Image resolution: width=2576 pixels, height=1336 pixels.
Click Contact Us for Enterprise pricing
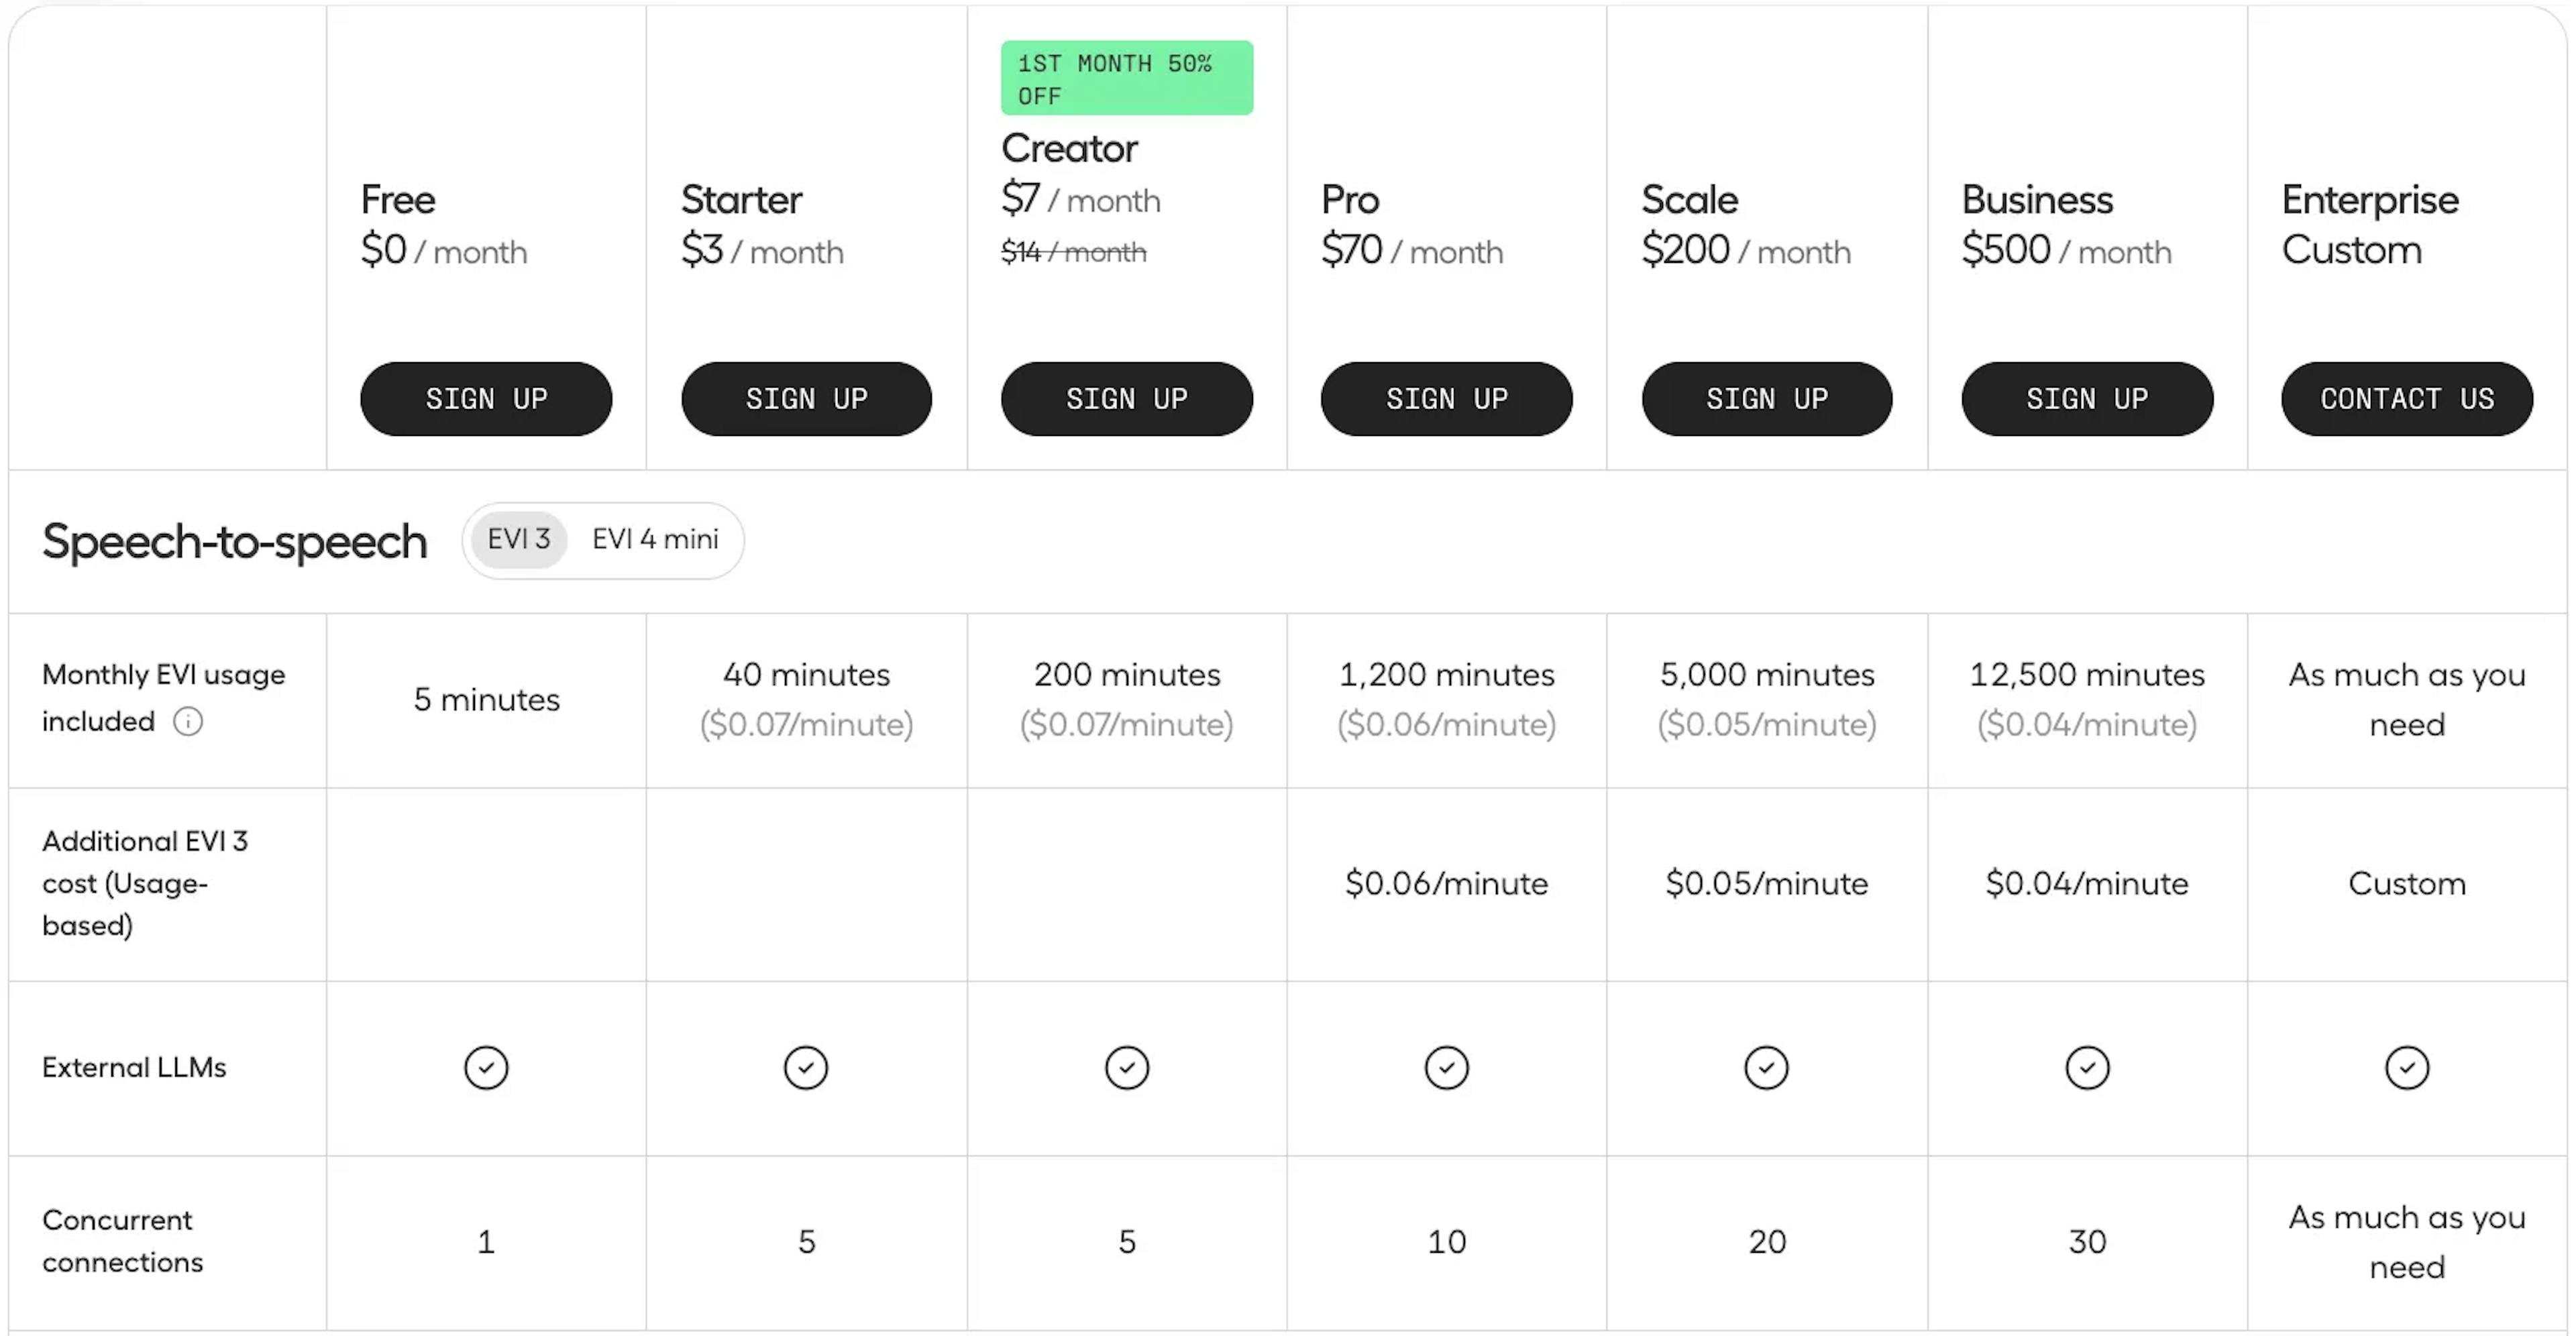coord(2405,398)
